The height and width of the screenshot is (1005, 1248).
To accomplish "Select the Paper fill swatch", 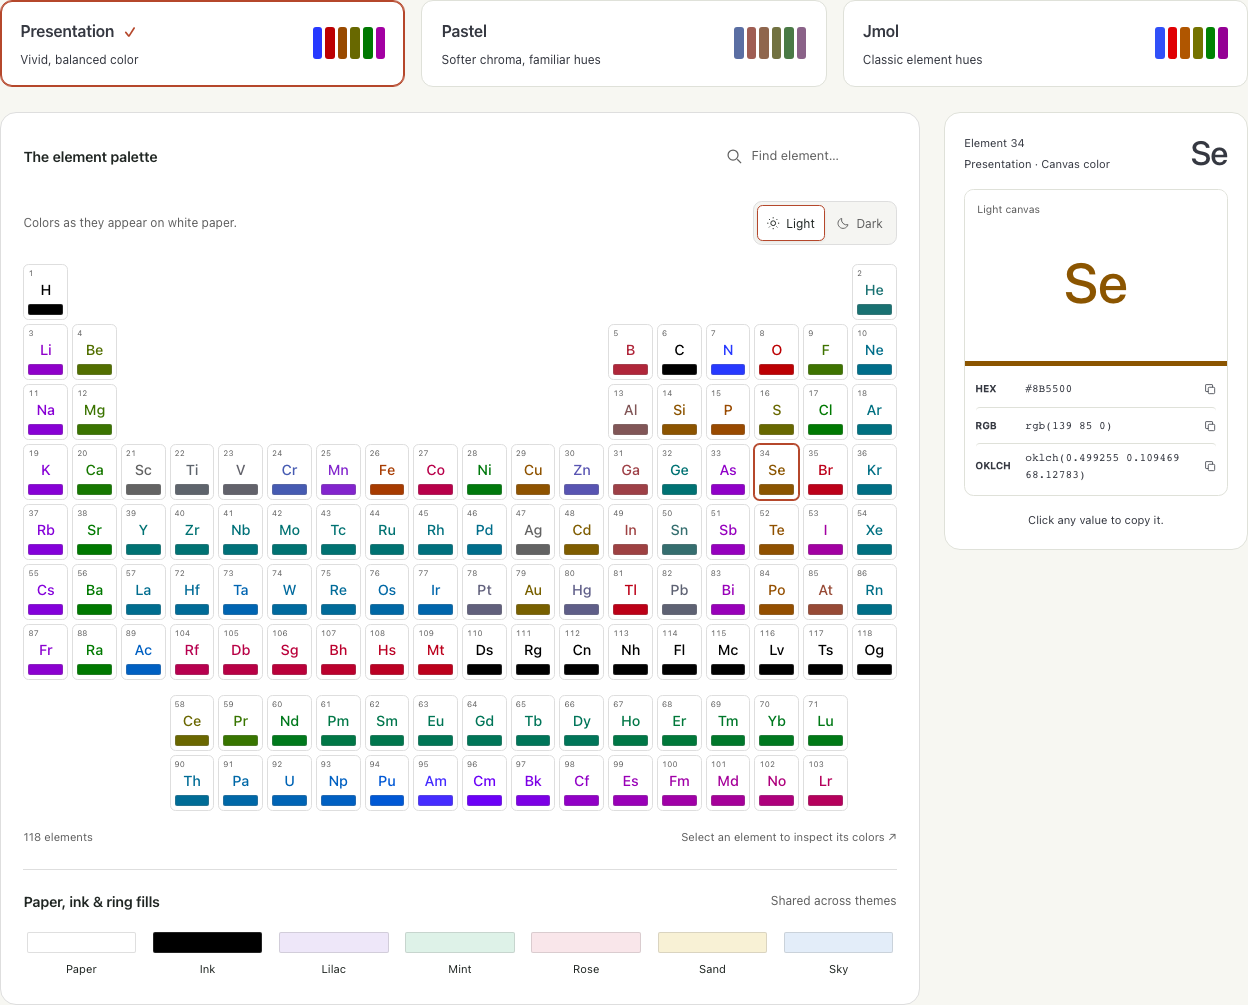I will click(81, 942).
